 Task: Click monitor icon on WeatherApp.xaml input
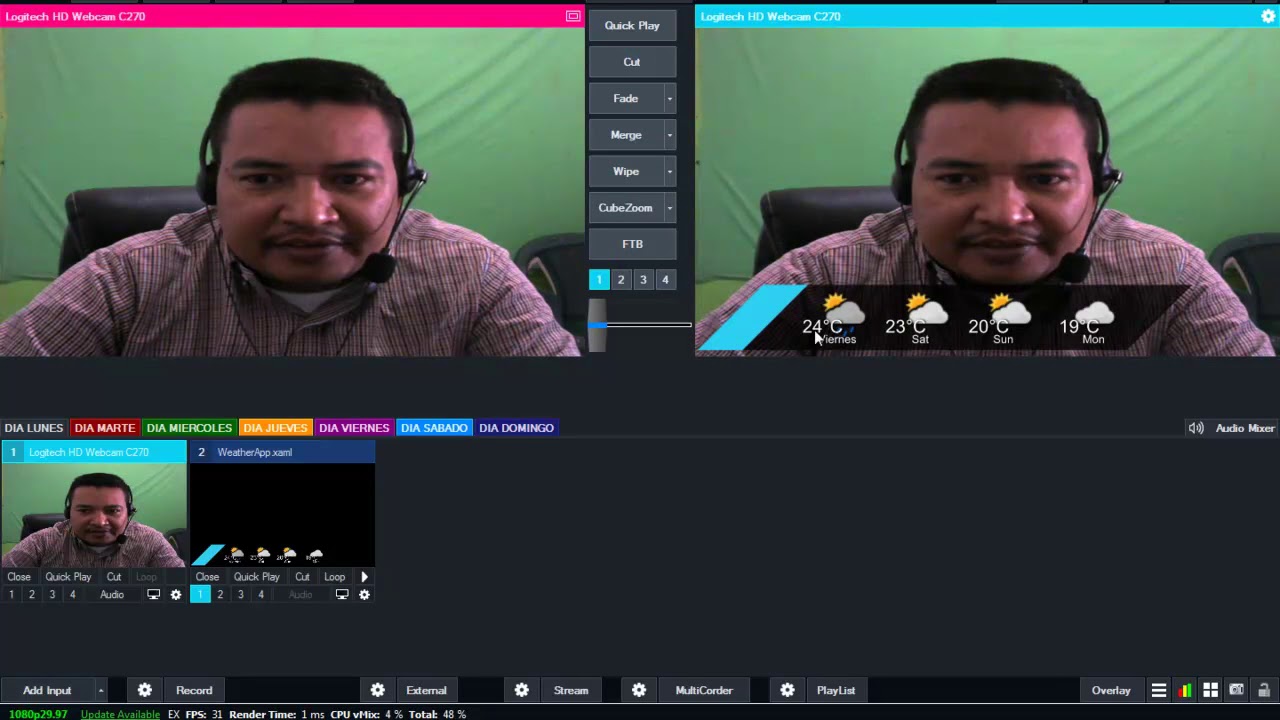point(342,595)
